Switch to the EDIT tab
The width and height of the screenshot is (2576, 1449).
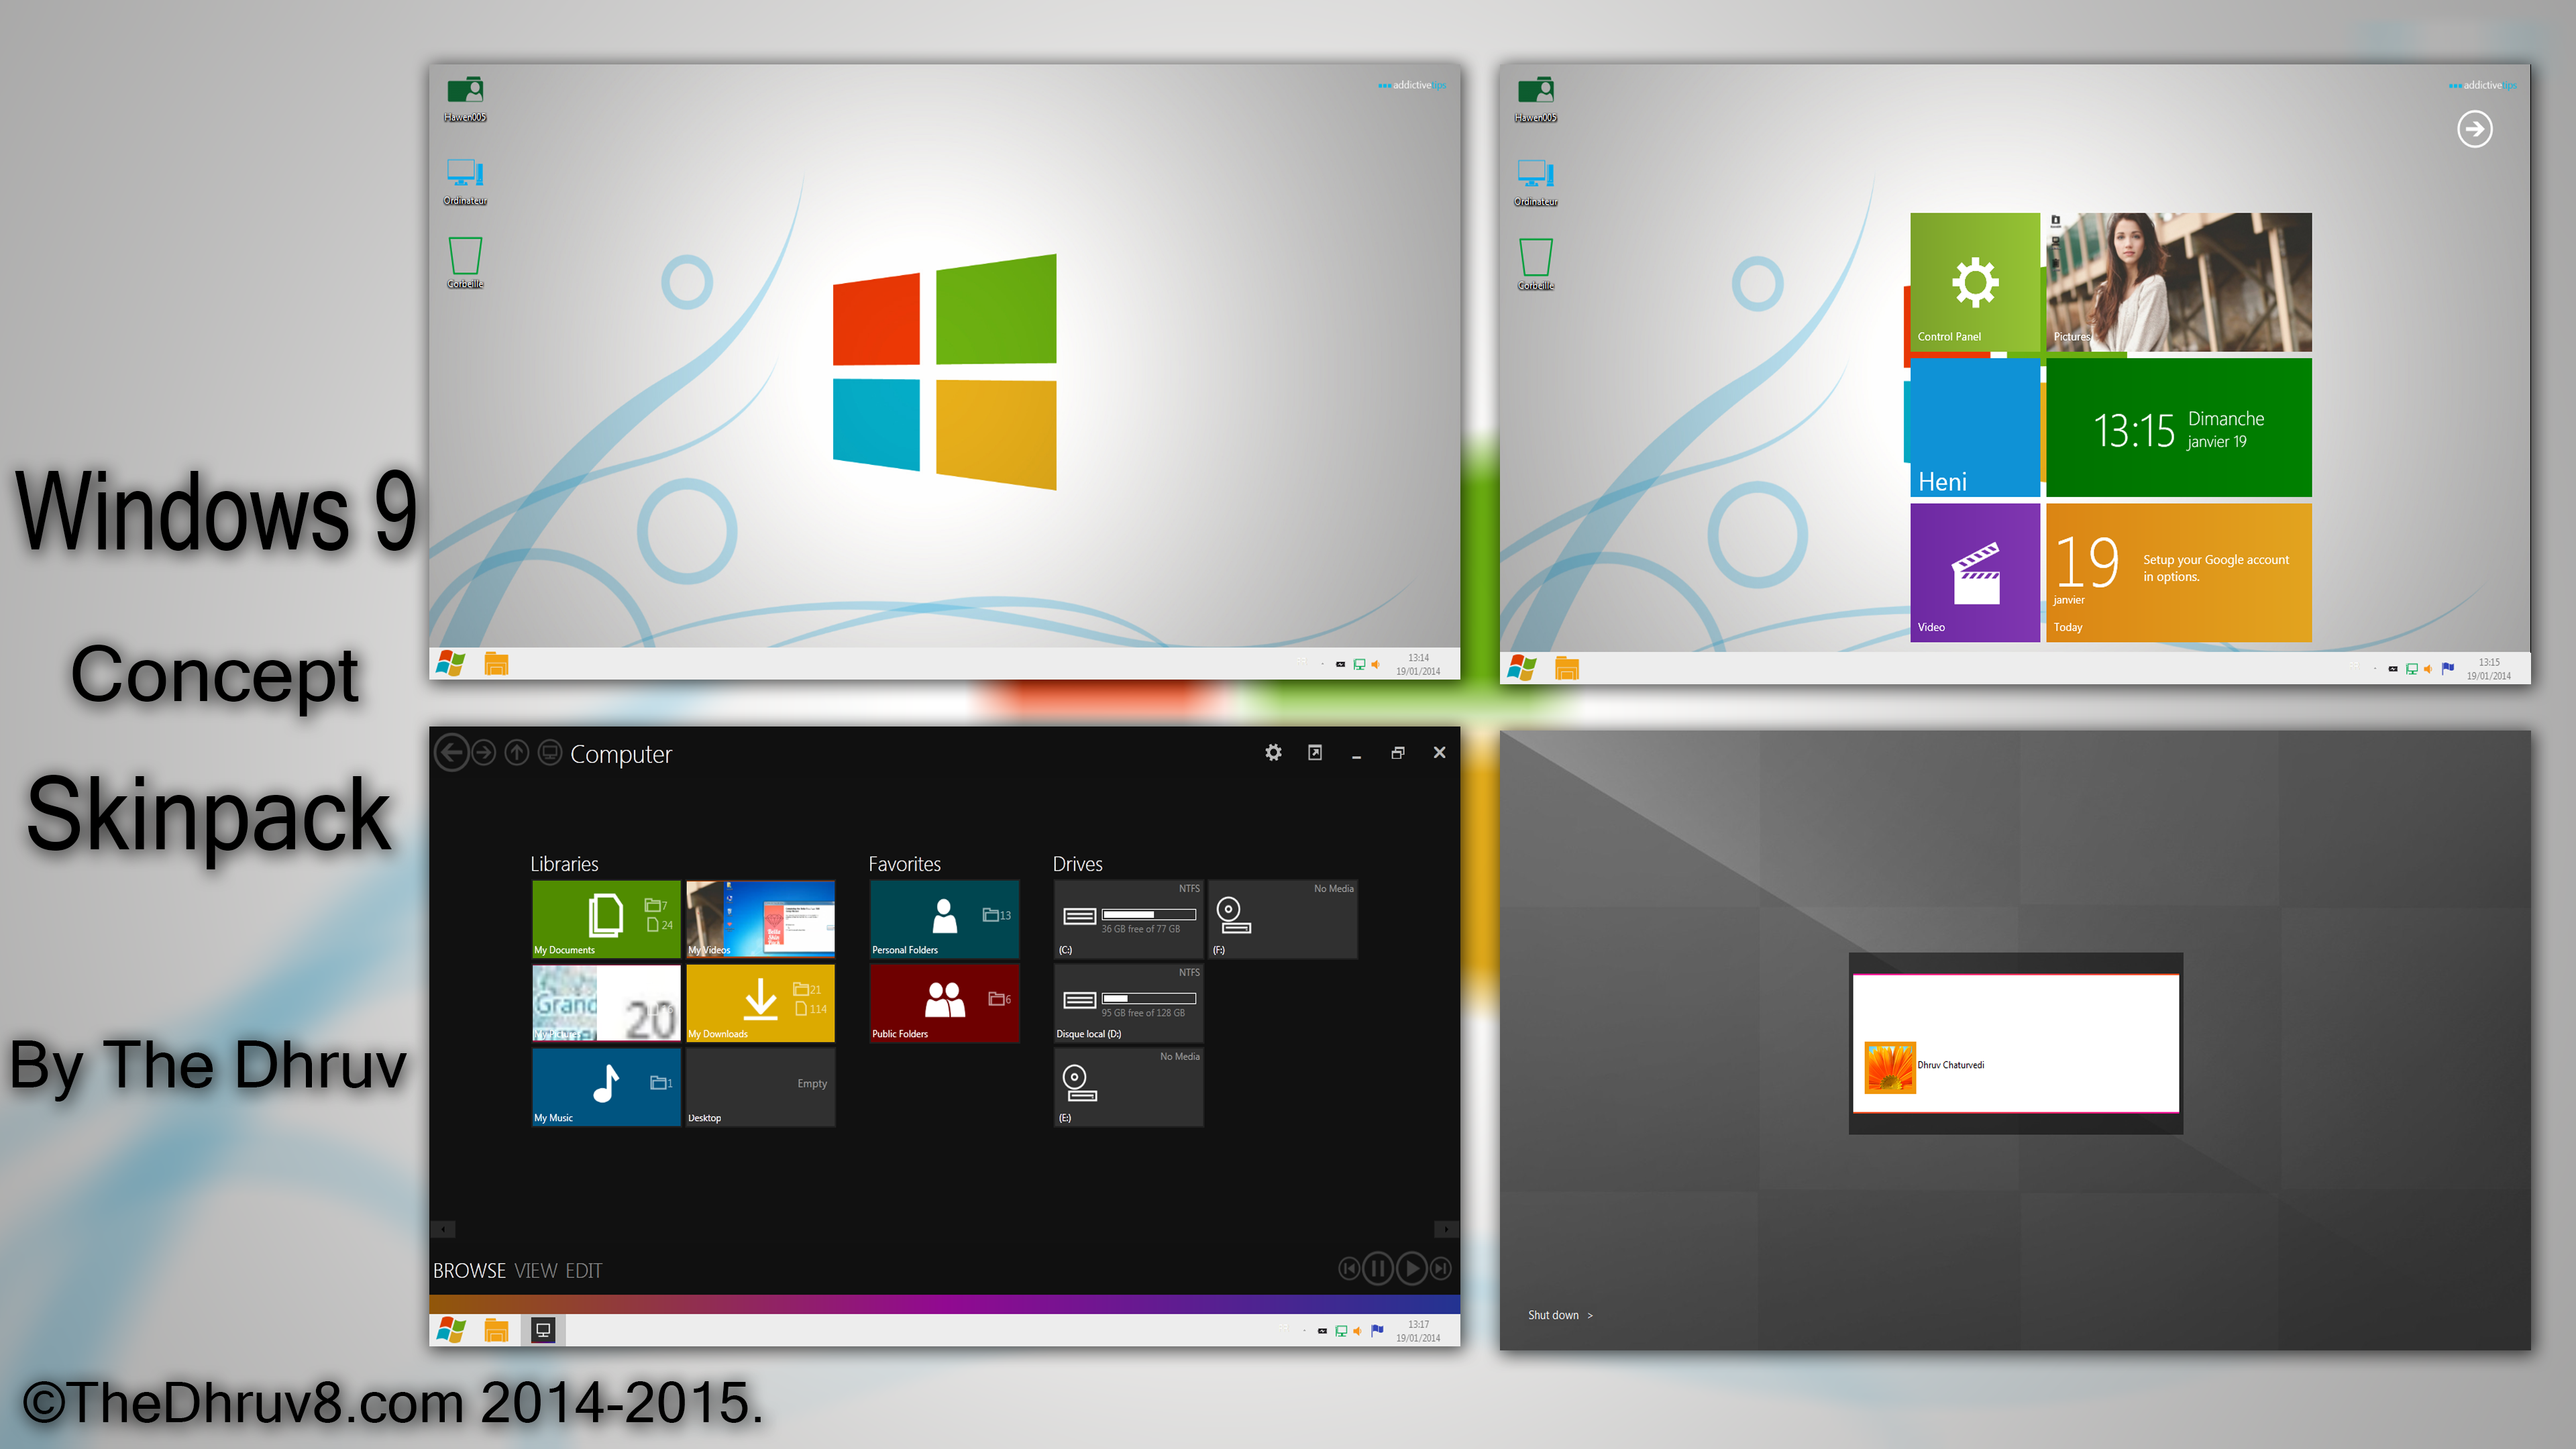(x=583, y=1271)
